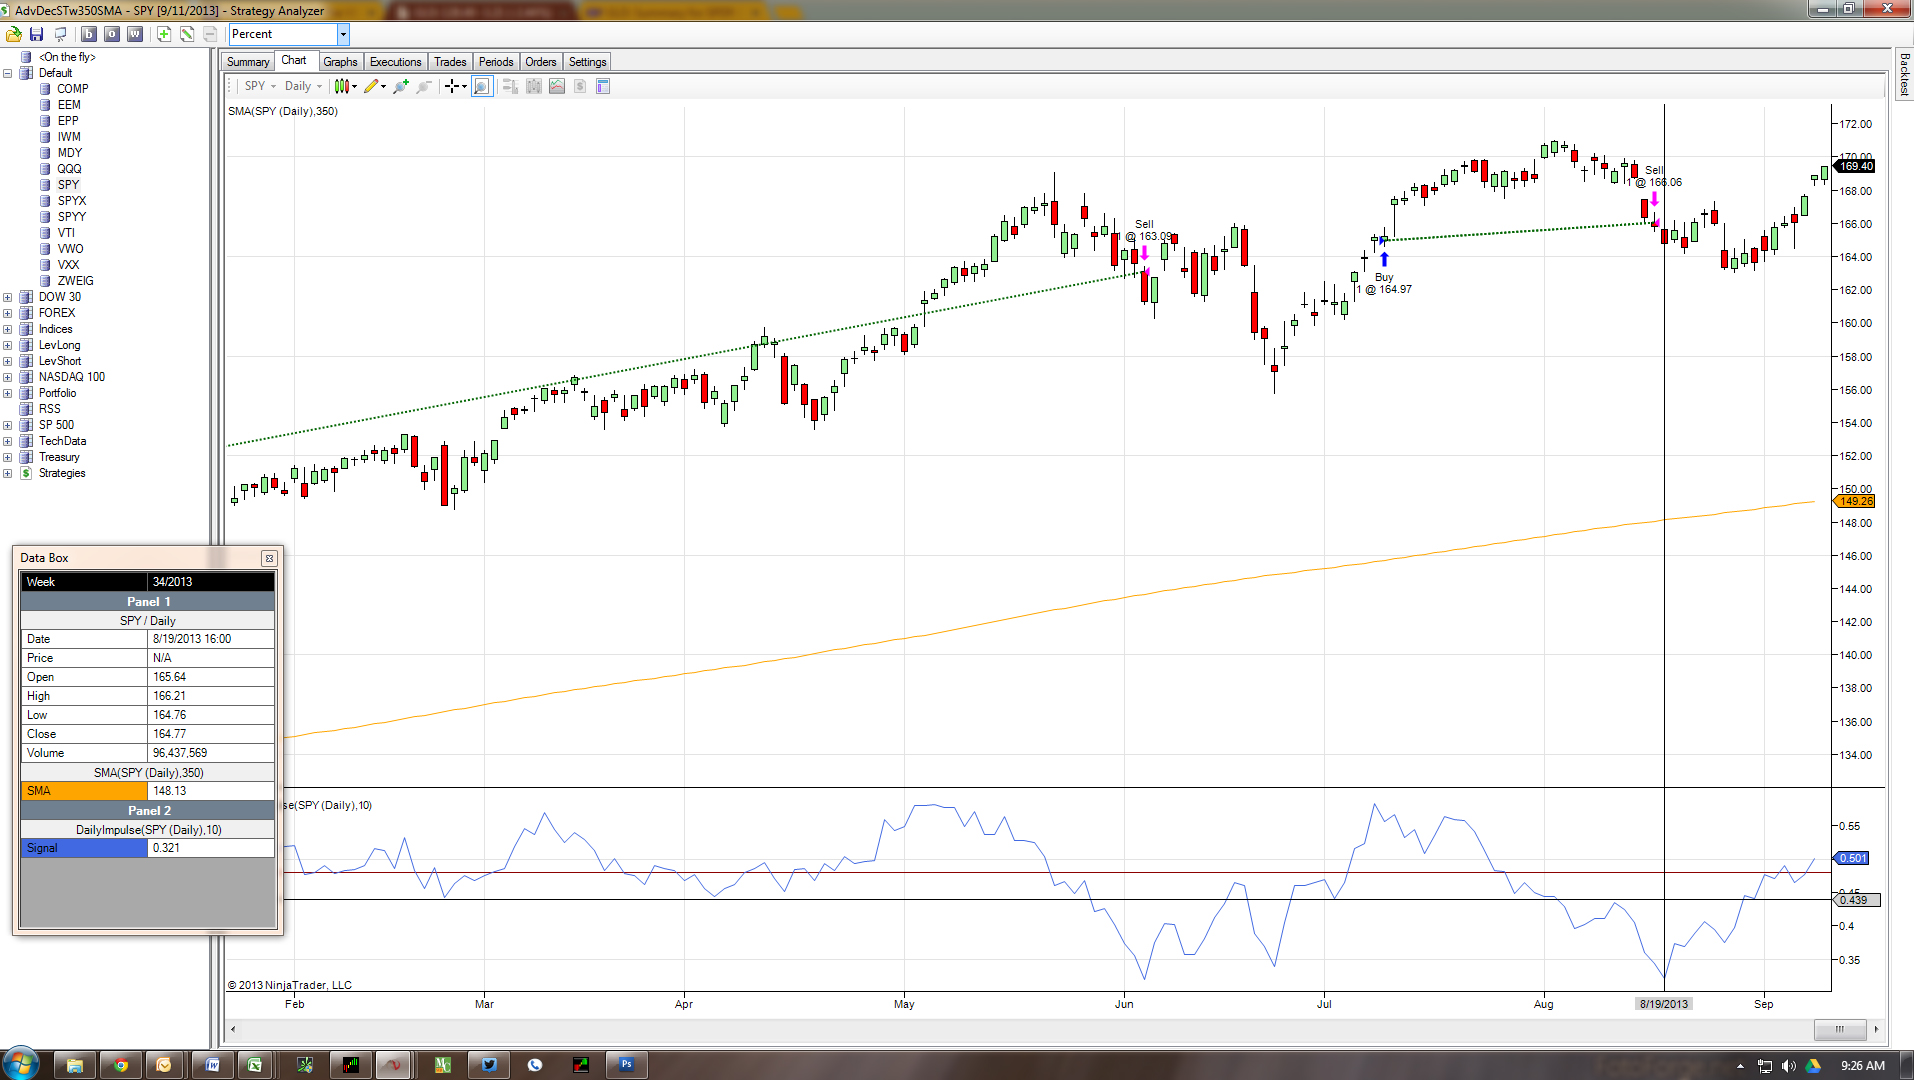The width and height of the screenshot is (1914, 1080).
Task: Select the Chart tab
Action: click(294, 61)
